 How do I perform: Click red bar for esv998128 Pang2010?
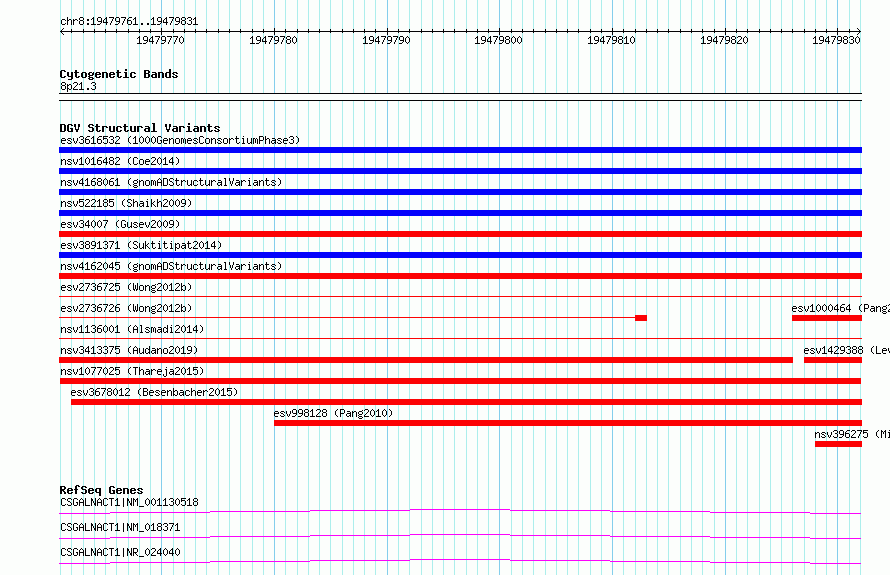pyautogui.click(x=568, y=423)
